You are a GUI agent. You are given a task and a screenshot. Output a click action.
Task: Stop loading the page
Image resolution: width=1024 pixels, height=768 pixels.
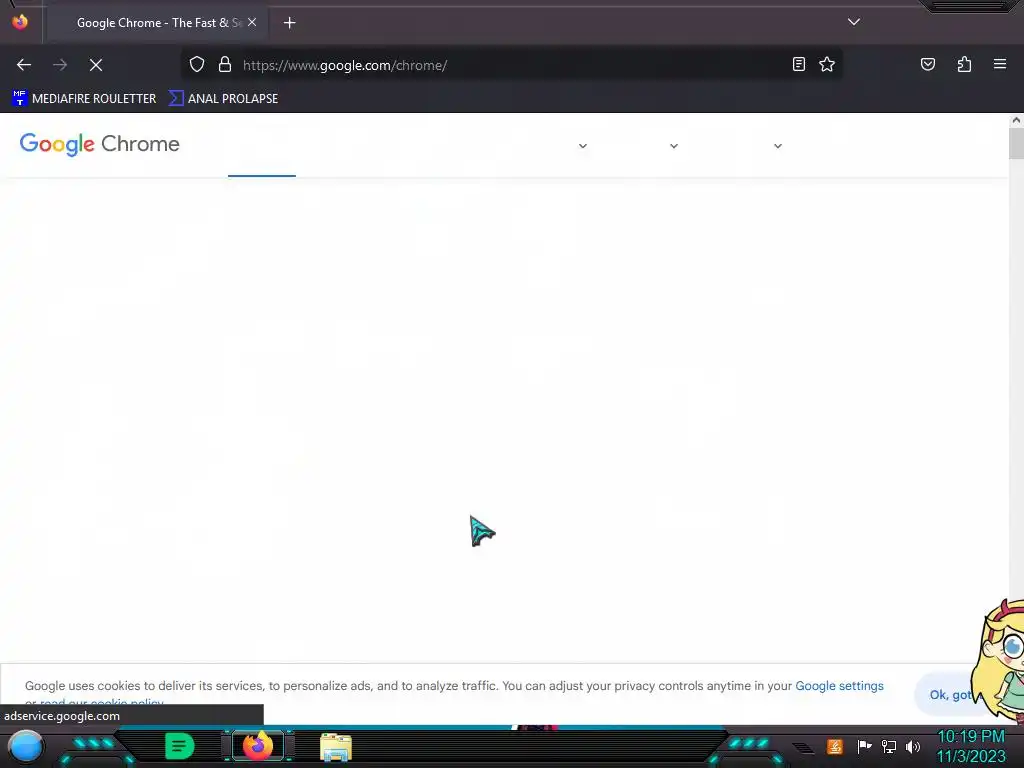point(96,65)
